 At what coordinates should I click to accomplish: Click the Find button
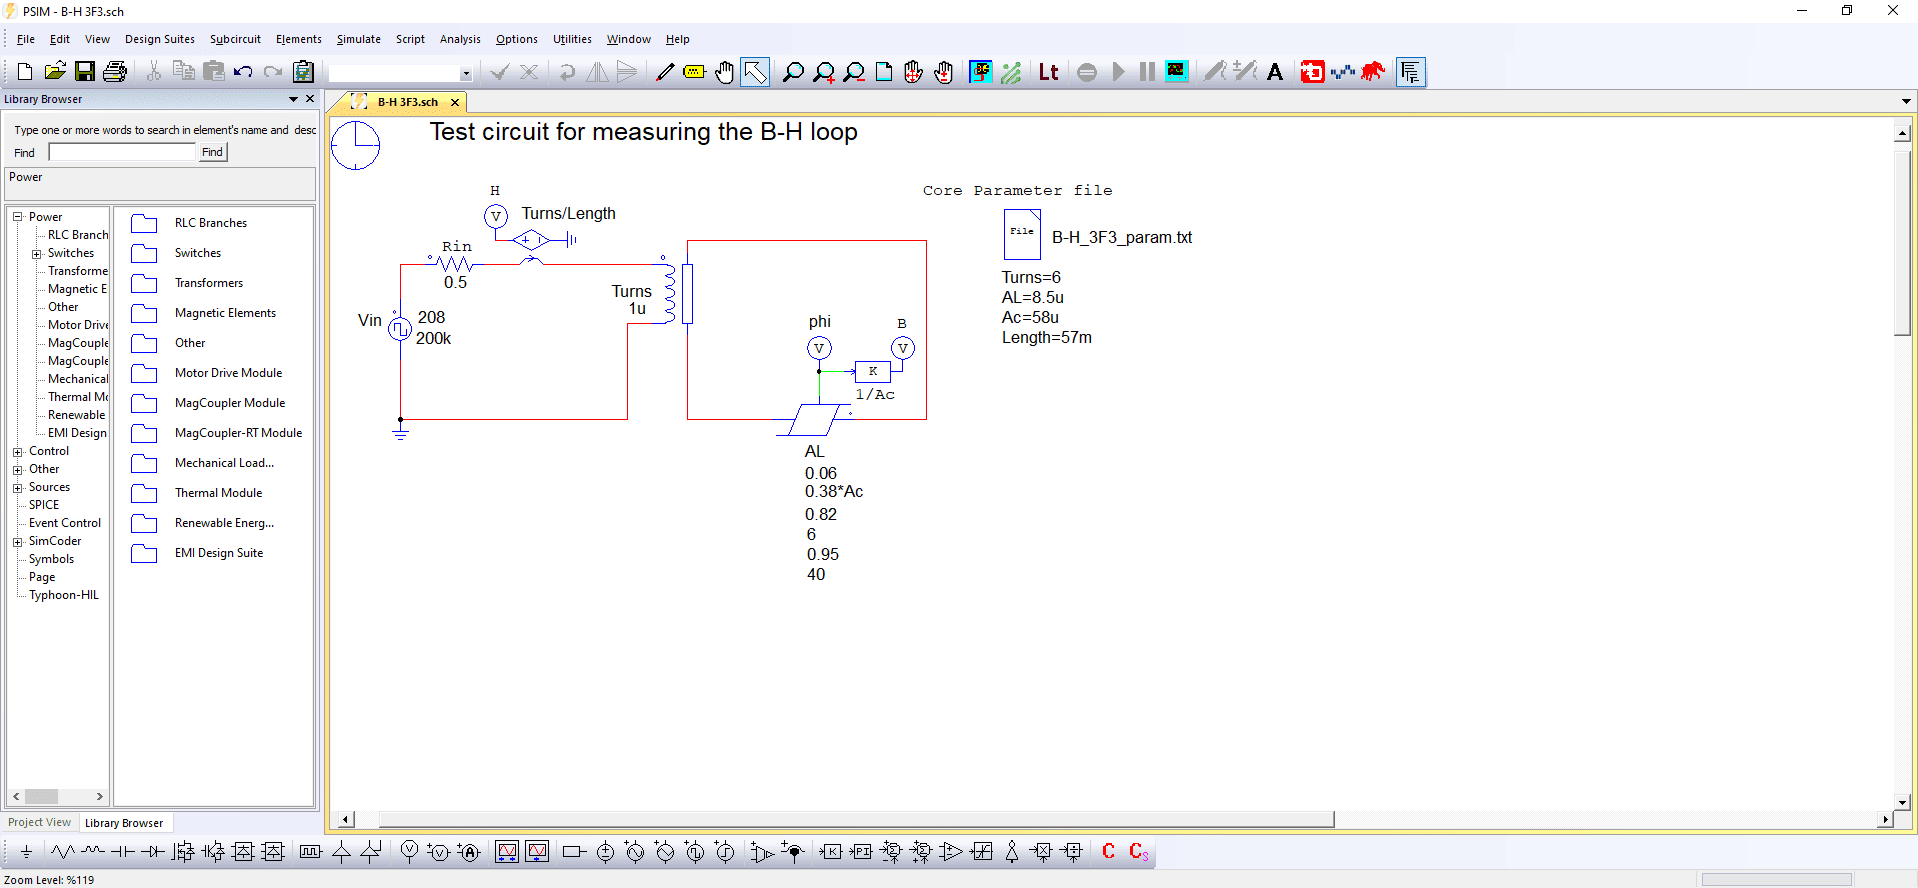tap(212, 152)
